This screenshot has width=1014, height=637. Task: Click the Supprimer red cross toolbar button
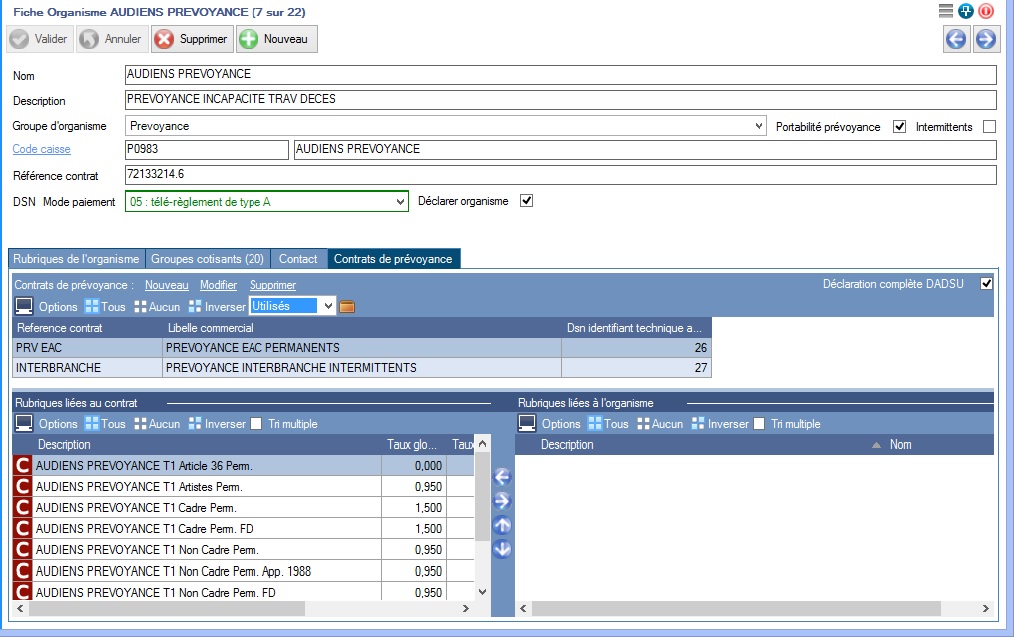[x=192, y=39]
